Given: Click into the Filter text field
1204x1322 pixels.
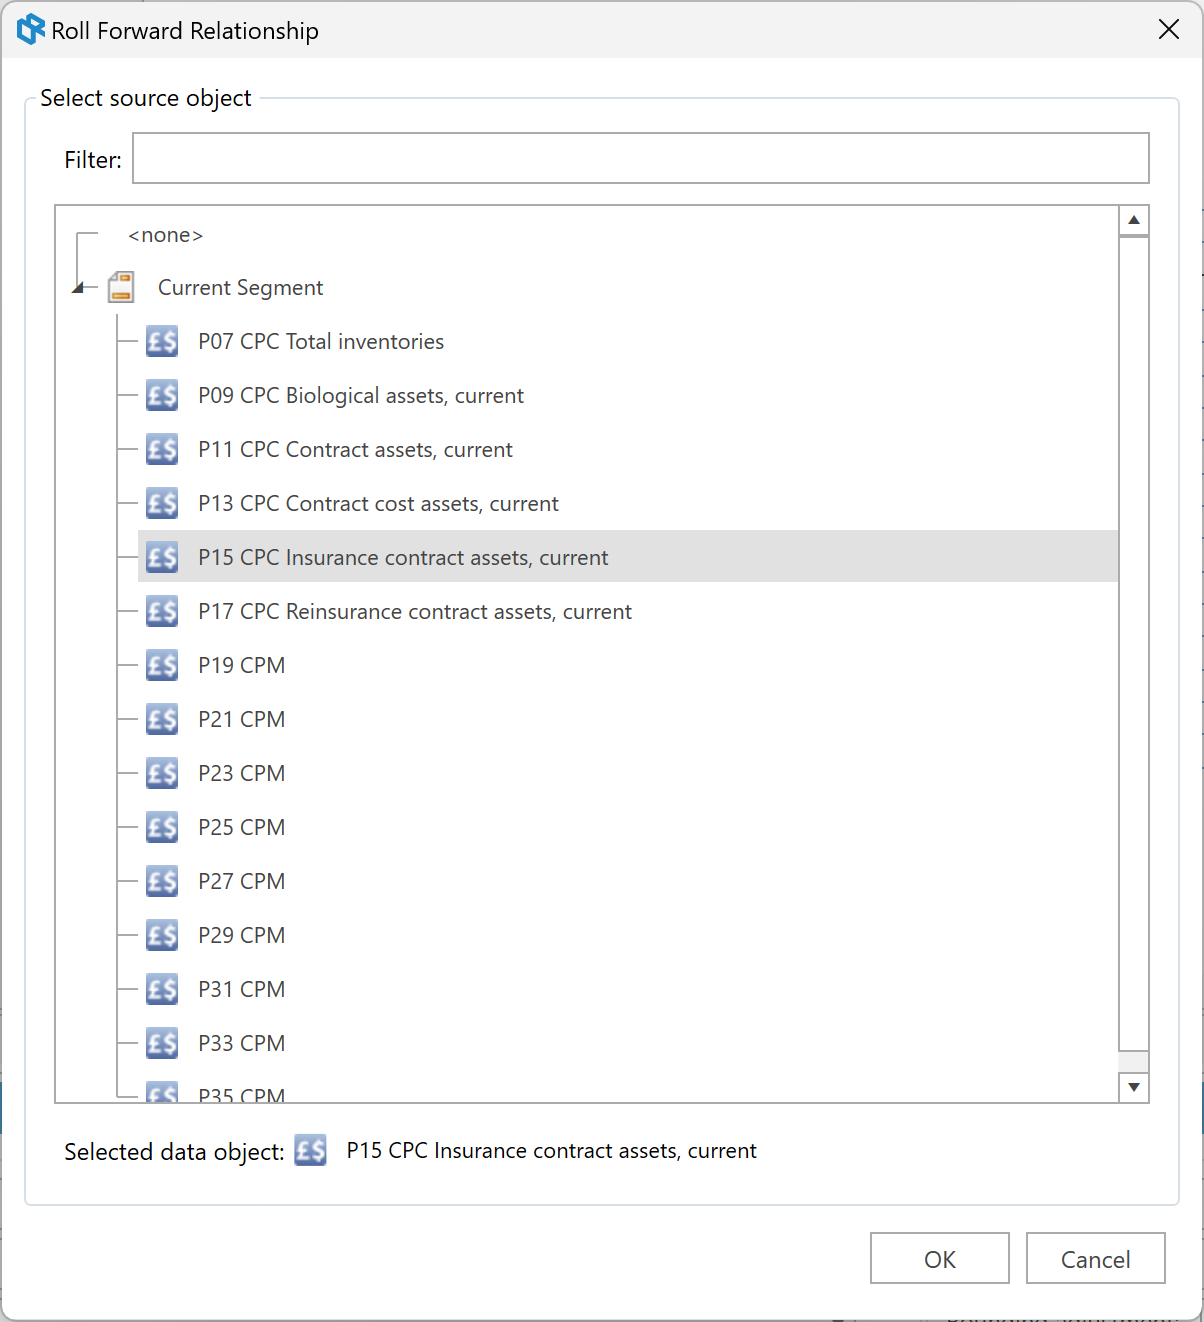Looking at the screenshot, I should [641, 158].
